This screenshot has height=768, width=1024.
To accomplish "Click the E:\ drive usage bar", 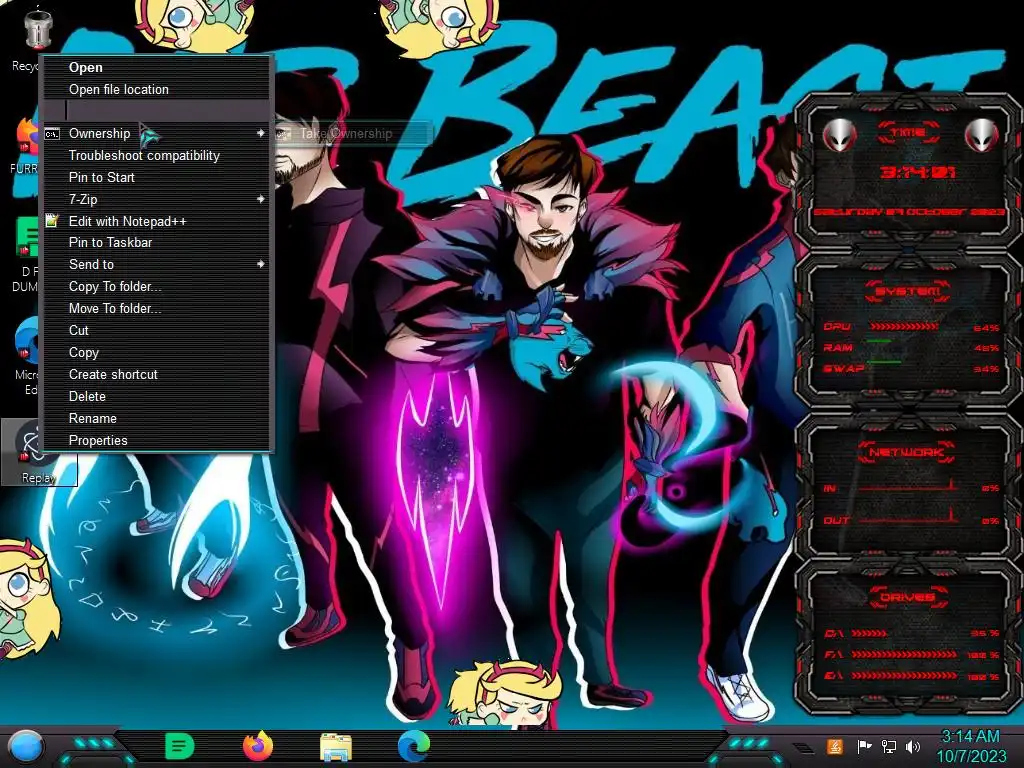I will (x=904, y=676).
